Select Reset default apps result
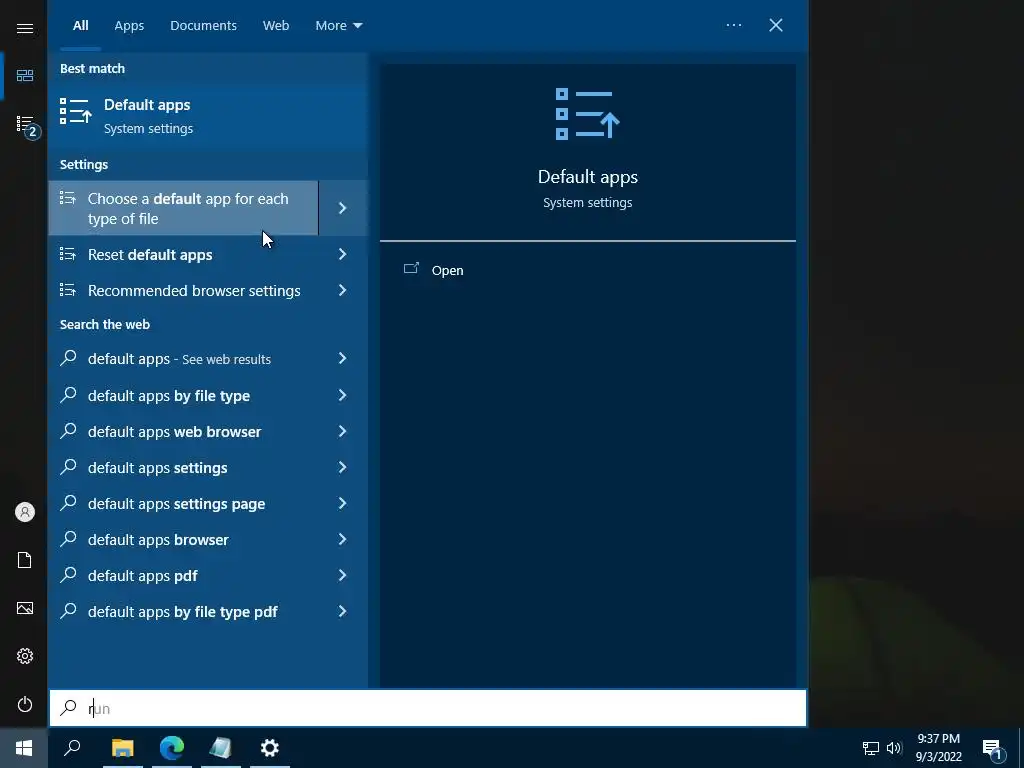1024x768 pixels. [184, 254]
